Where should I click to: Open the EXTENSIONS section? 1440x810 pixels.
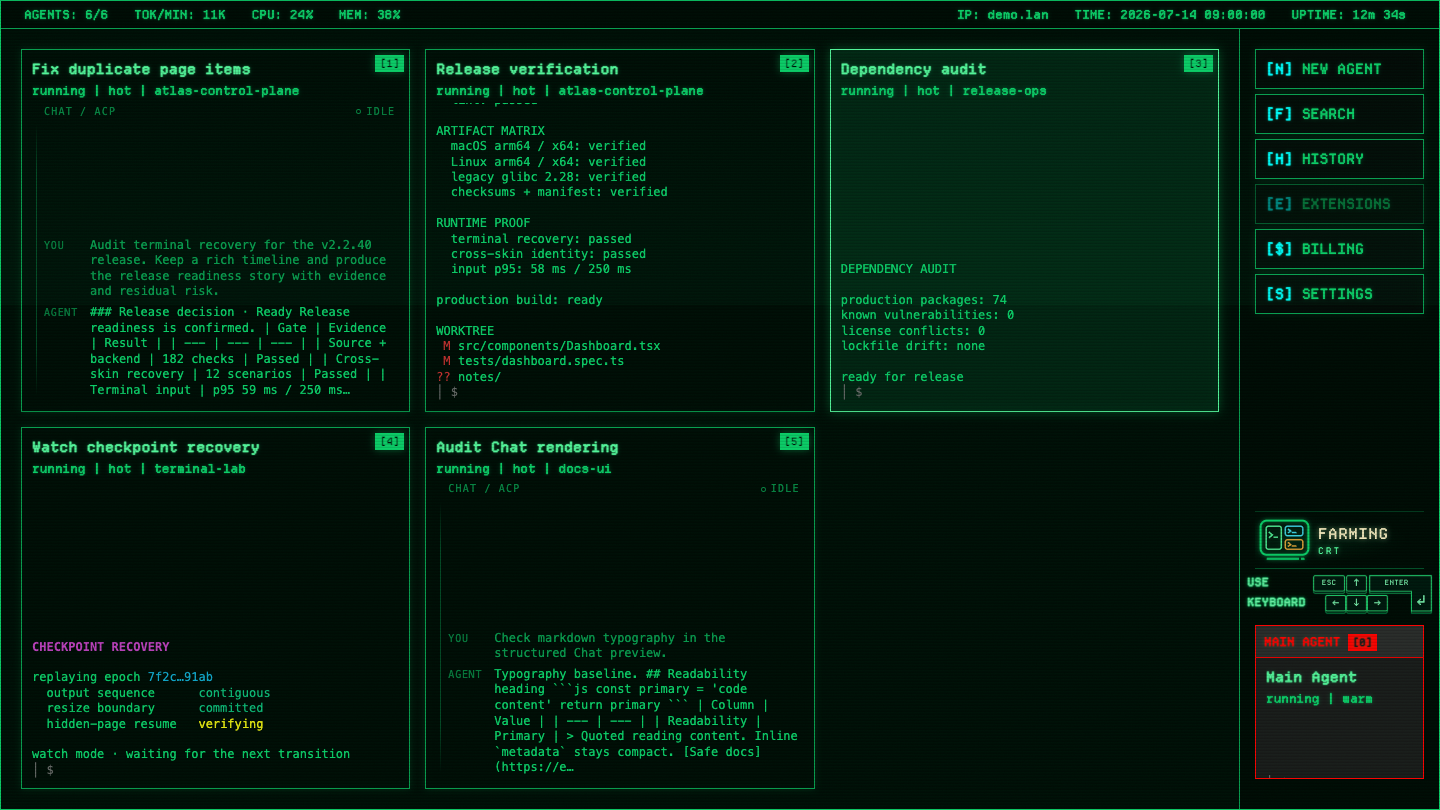(x=1339, y=204)
